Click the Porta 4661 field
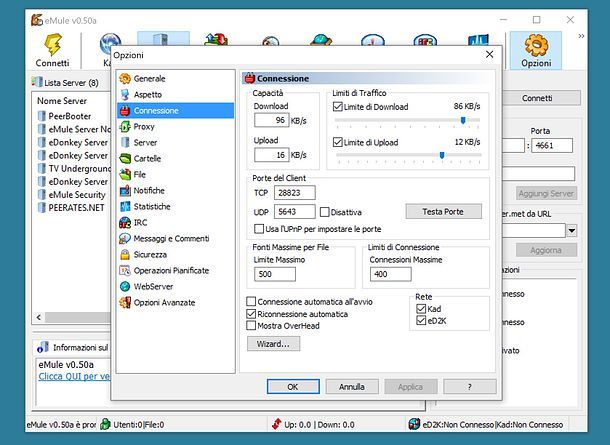This screenshot has height=445, width=610. (552, 145)
